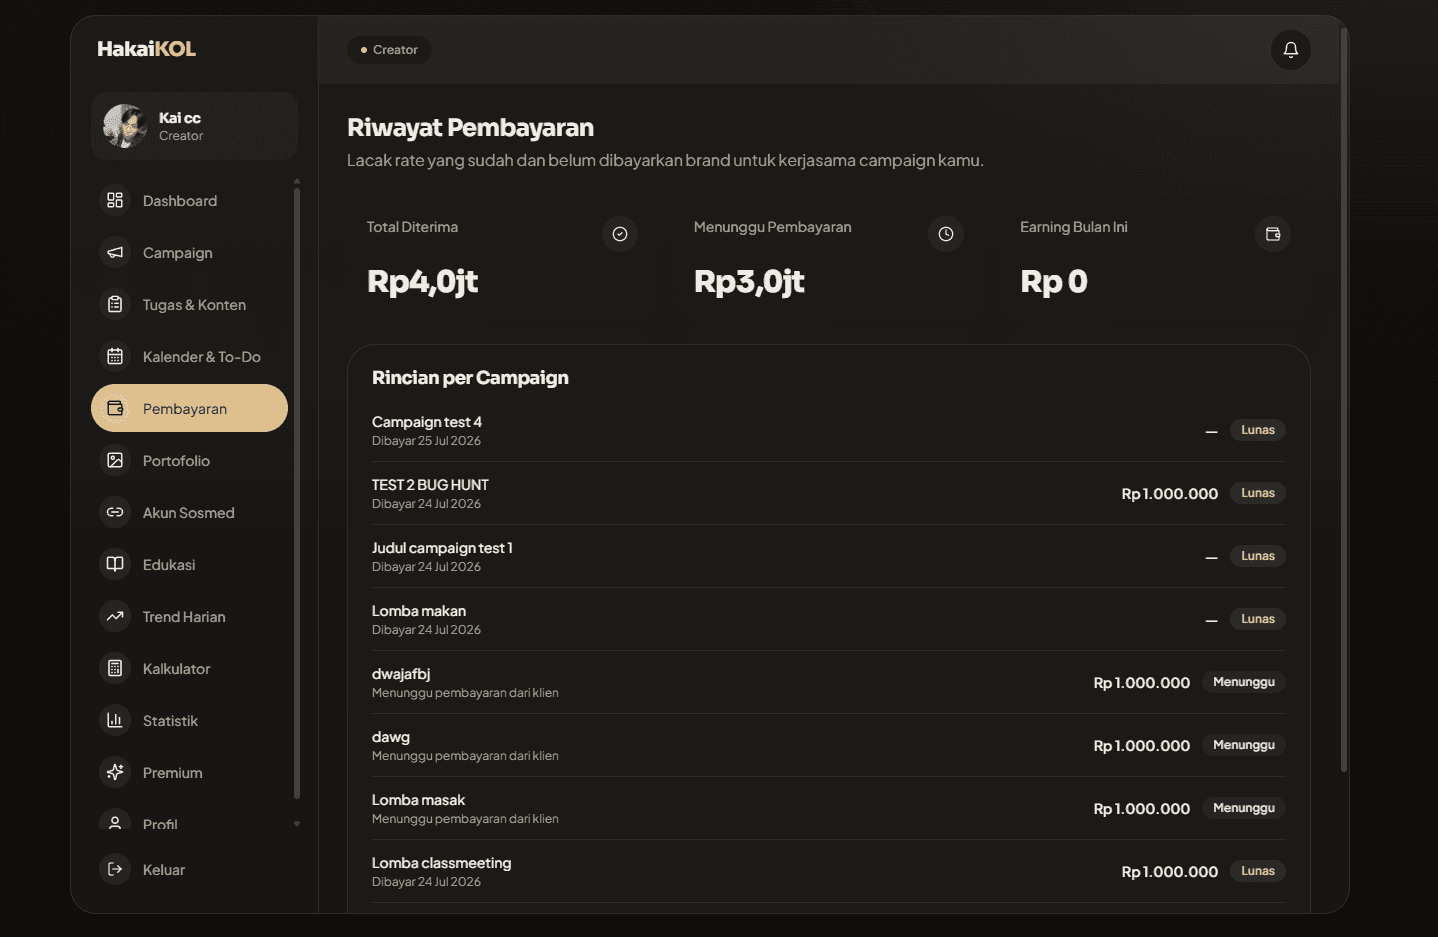This screenshot has height=937, width=1438.
Task: Click the main page scrollbar
Action: click(1344, 400)
